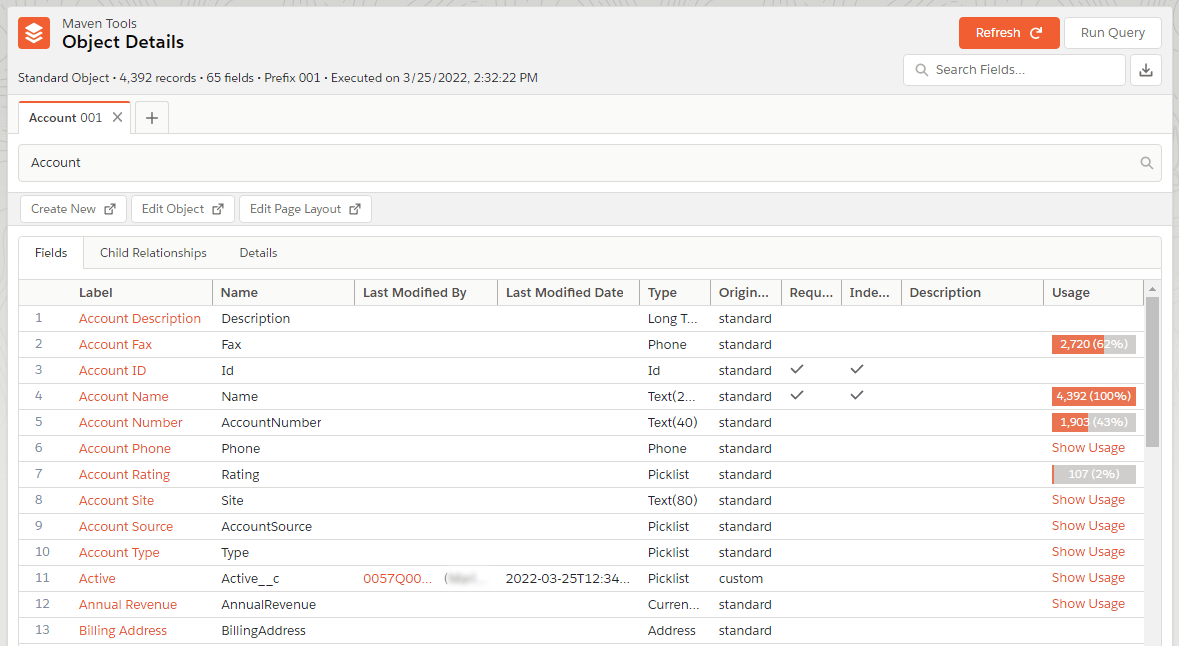The width and height of the screenshot is (1179, 646).
Task: Open the Account Name field link
Action: [x=123, y=396]
